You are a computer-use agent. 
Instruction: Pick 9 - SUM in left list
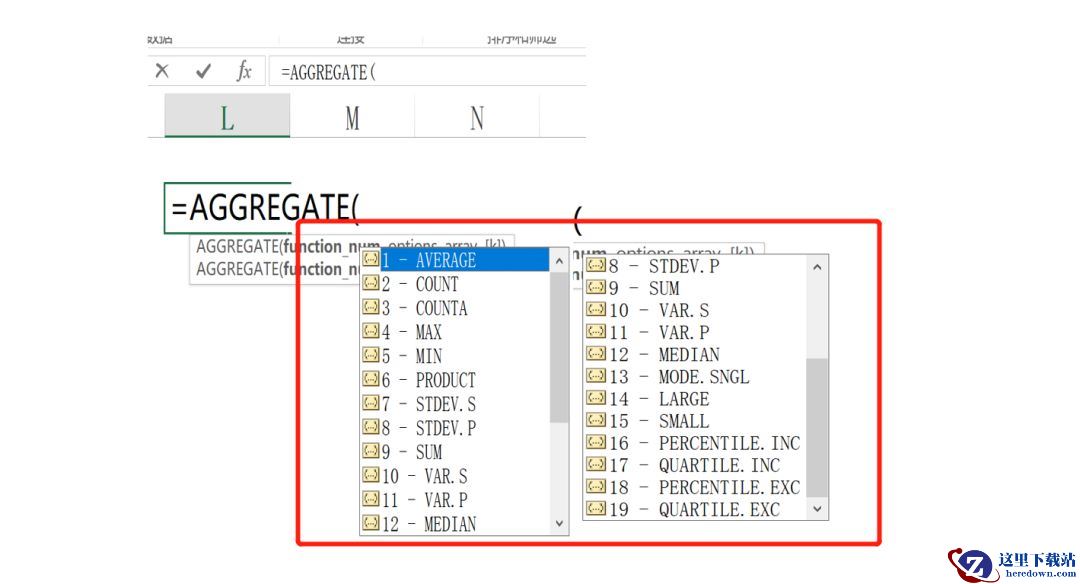pos(455,452)
